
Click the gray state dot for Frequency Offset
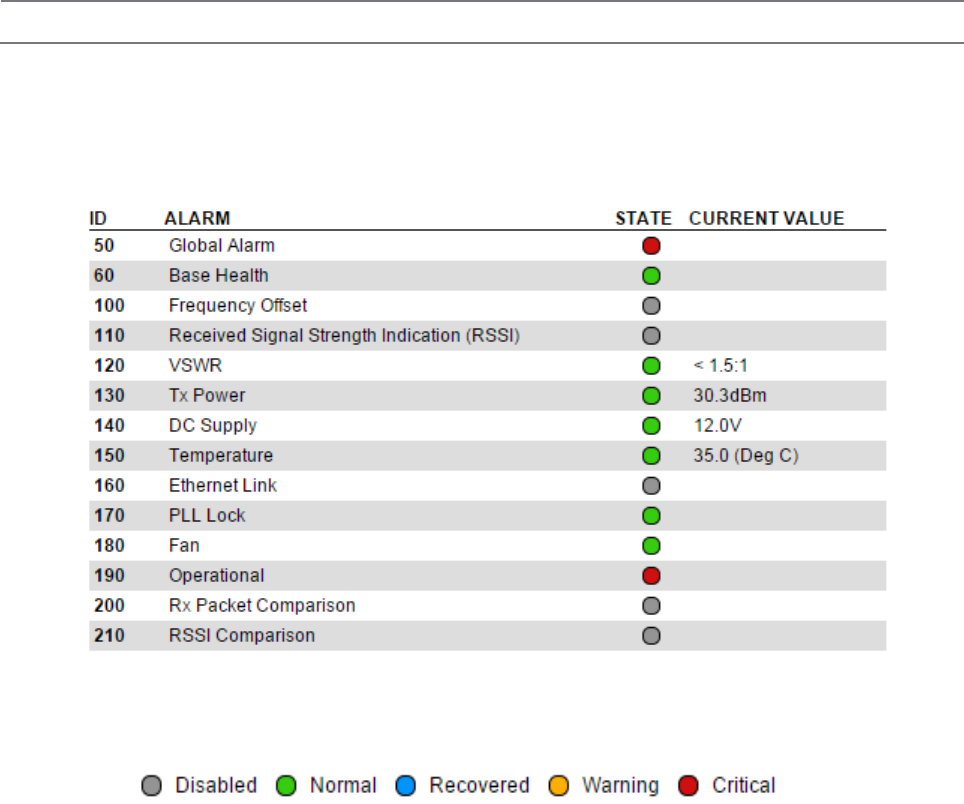coord(651,305)
